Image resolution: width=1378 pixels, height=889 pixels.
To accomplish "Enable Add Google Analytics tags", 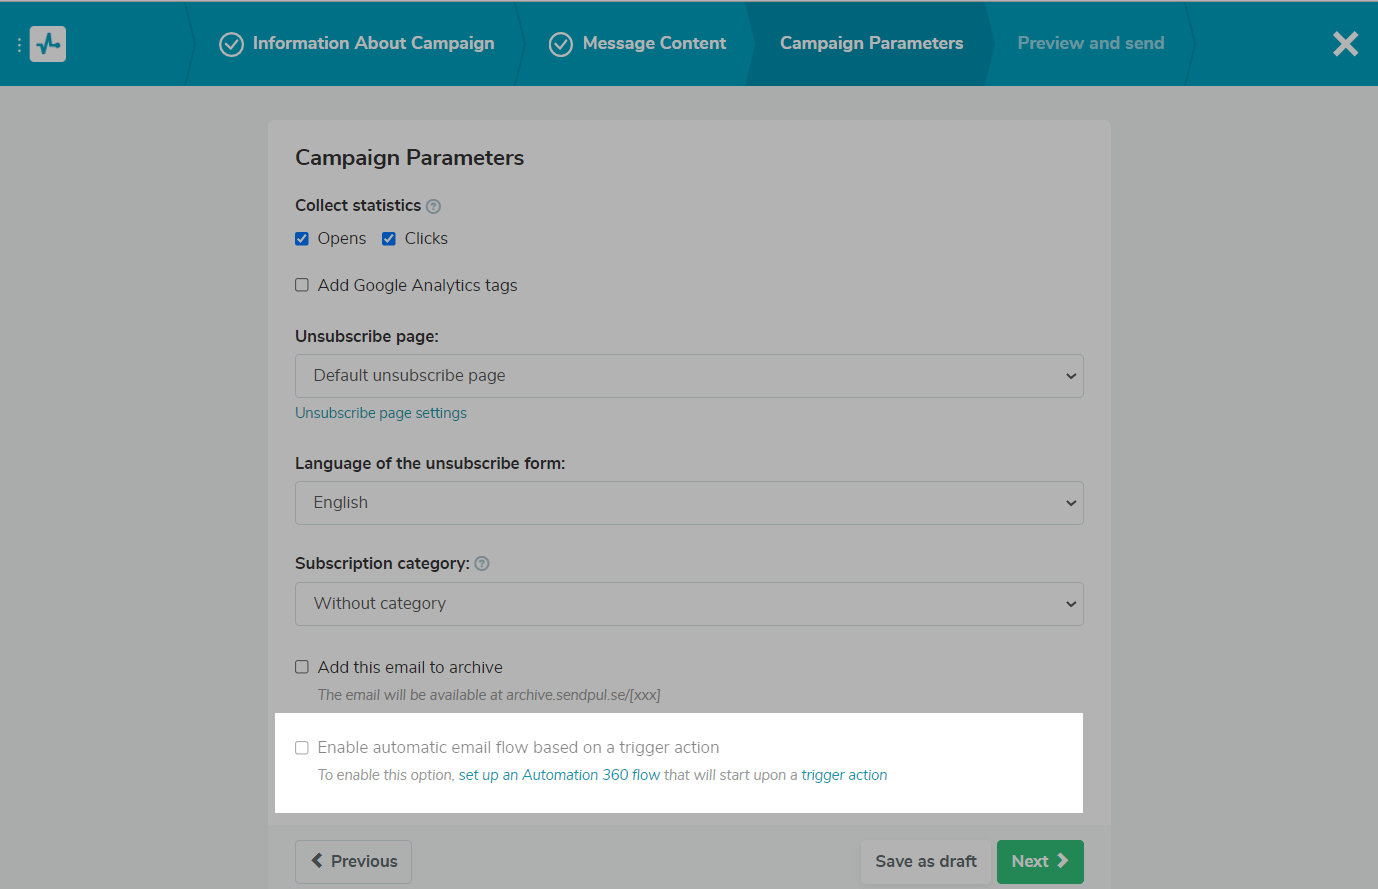I will point(302,285).
